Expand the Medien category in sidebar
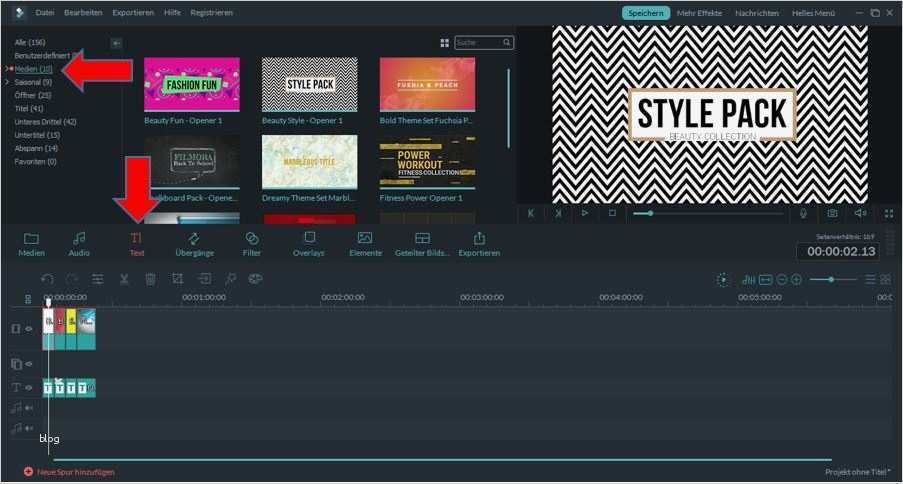The image size is (903, 484). 7,69
